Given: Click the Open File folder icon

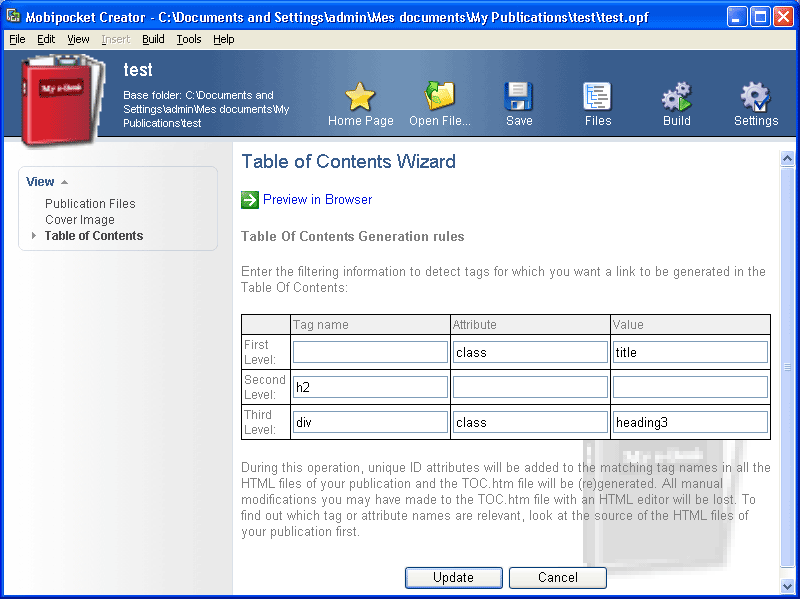Looking at the screenshot, I should click(439, 95).
